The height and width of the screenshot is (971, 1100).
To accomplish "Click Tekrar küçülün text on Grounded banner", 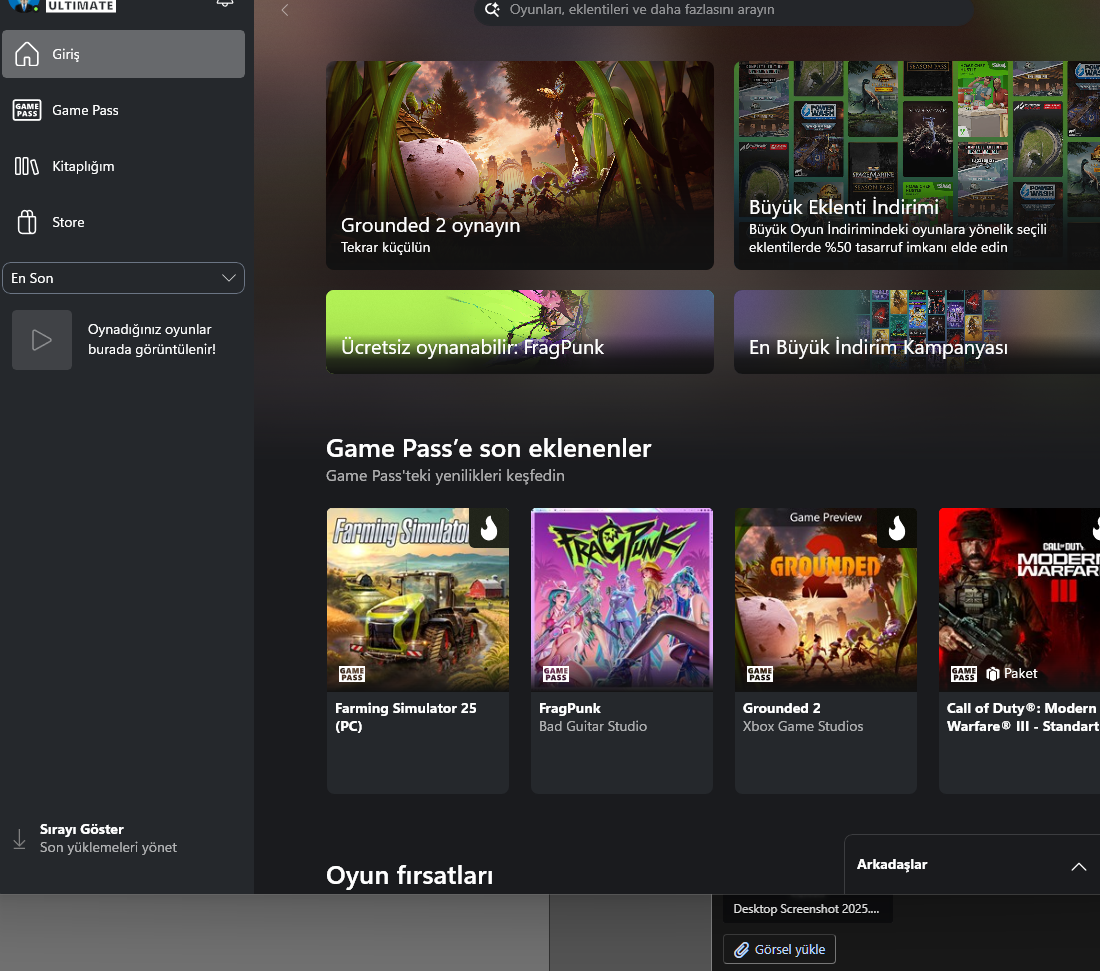I will 385,247.
